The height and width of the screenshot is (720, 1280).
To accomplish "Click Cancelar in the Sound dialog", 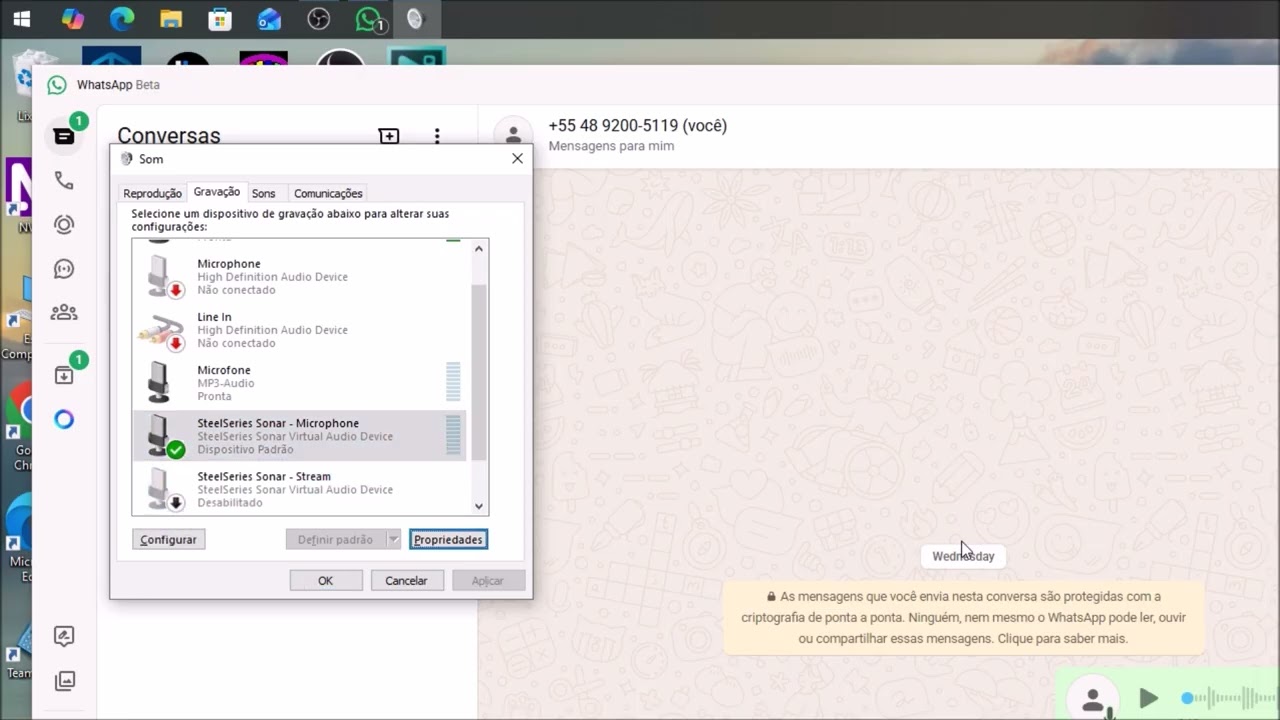I will coord(406,581).
